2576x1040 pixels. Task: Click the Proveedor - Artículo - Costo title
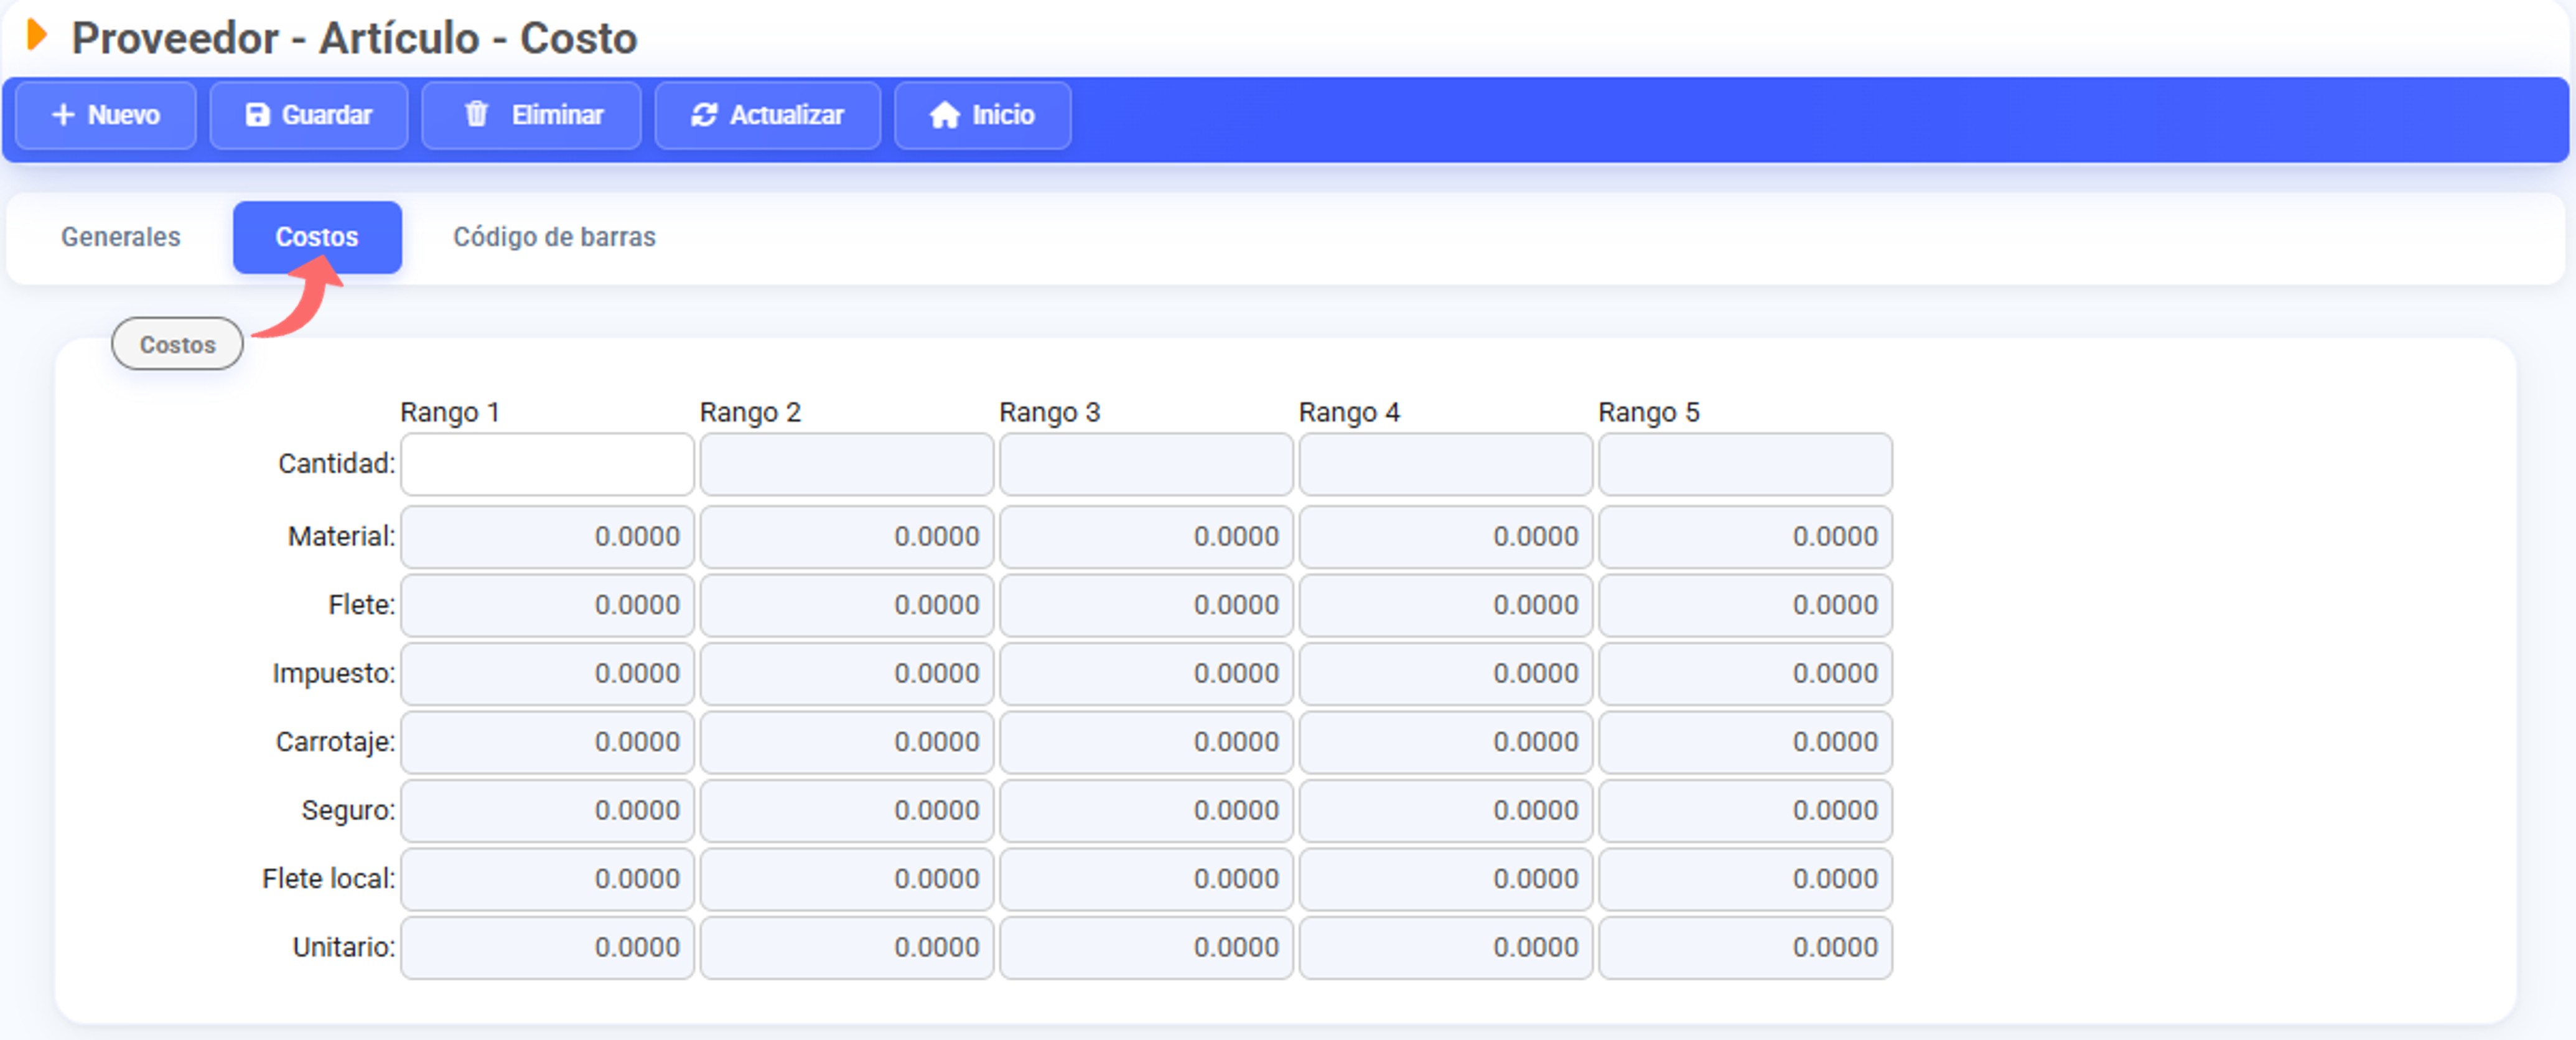click(355, 38)
